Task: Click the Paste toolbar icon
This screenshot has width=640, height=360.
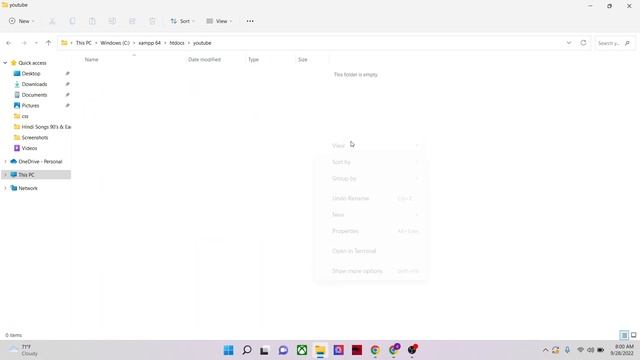Action: click(x=92, y=21)
